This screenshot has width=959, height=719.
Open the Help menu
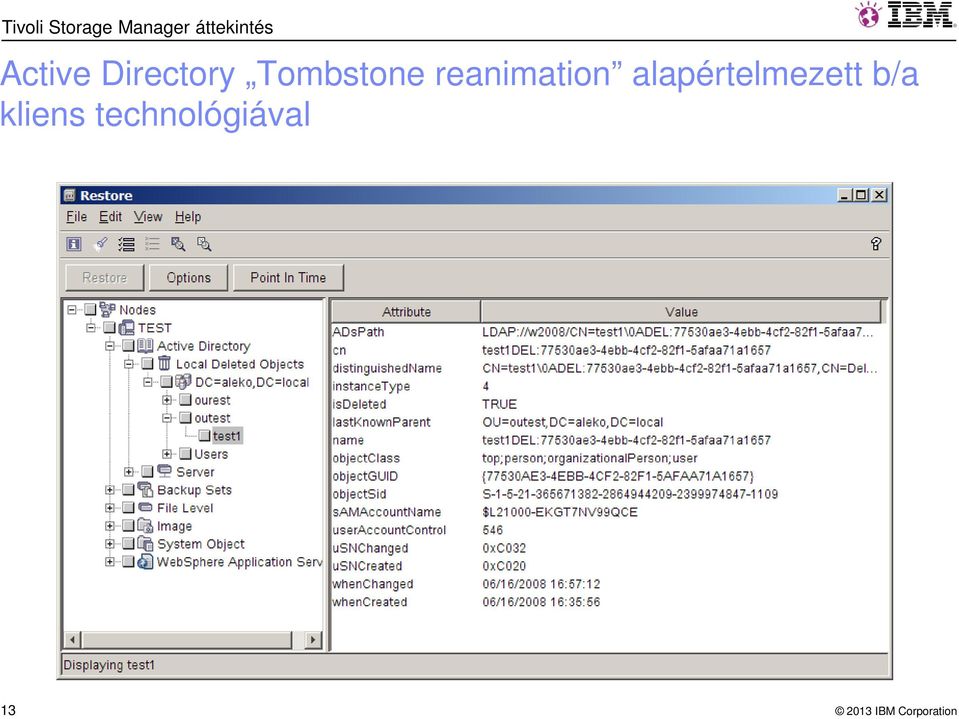click(188, 216)
